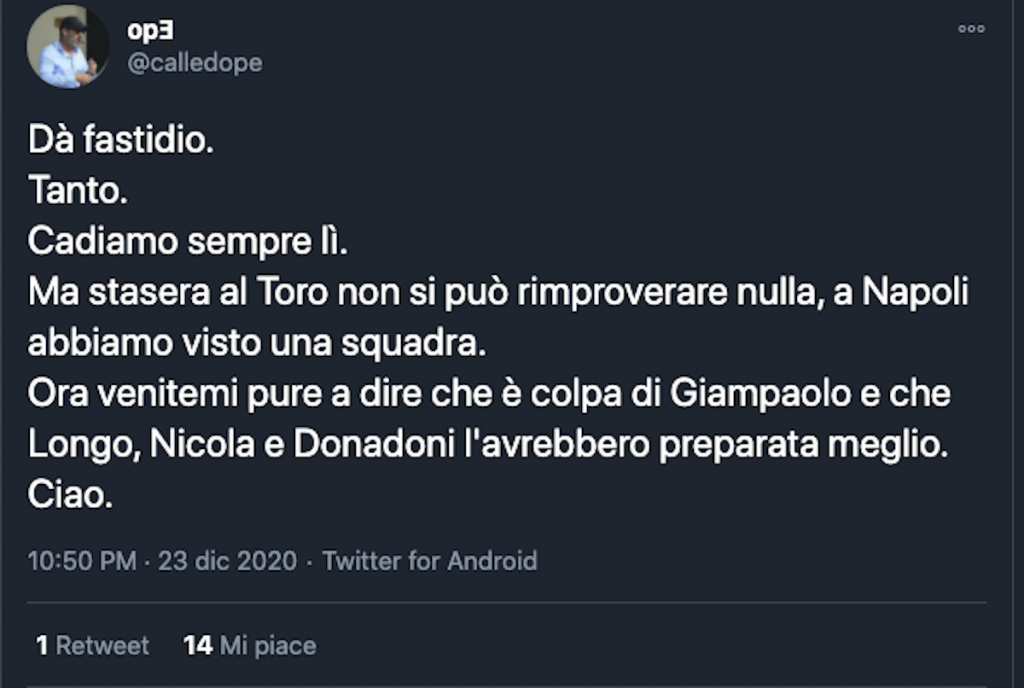The image size is (1024, 688).
Task: Click the closing "Ciao." line
Action: [x=69, y=496]
